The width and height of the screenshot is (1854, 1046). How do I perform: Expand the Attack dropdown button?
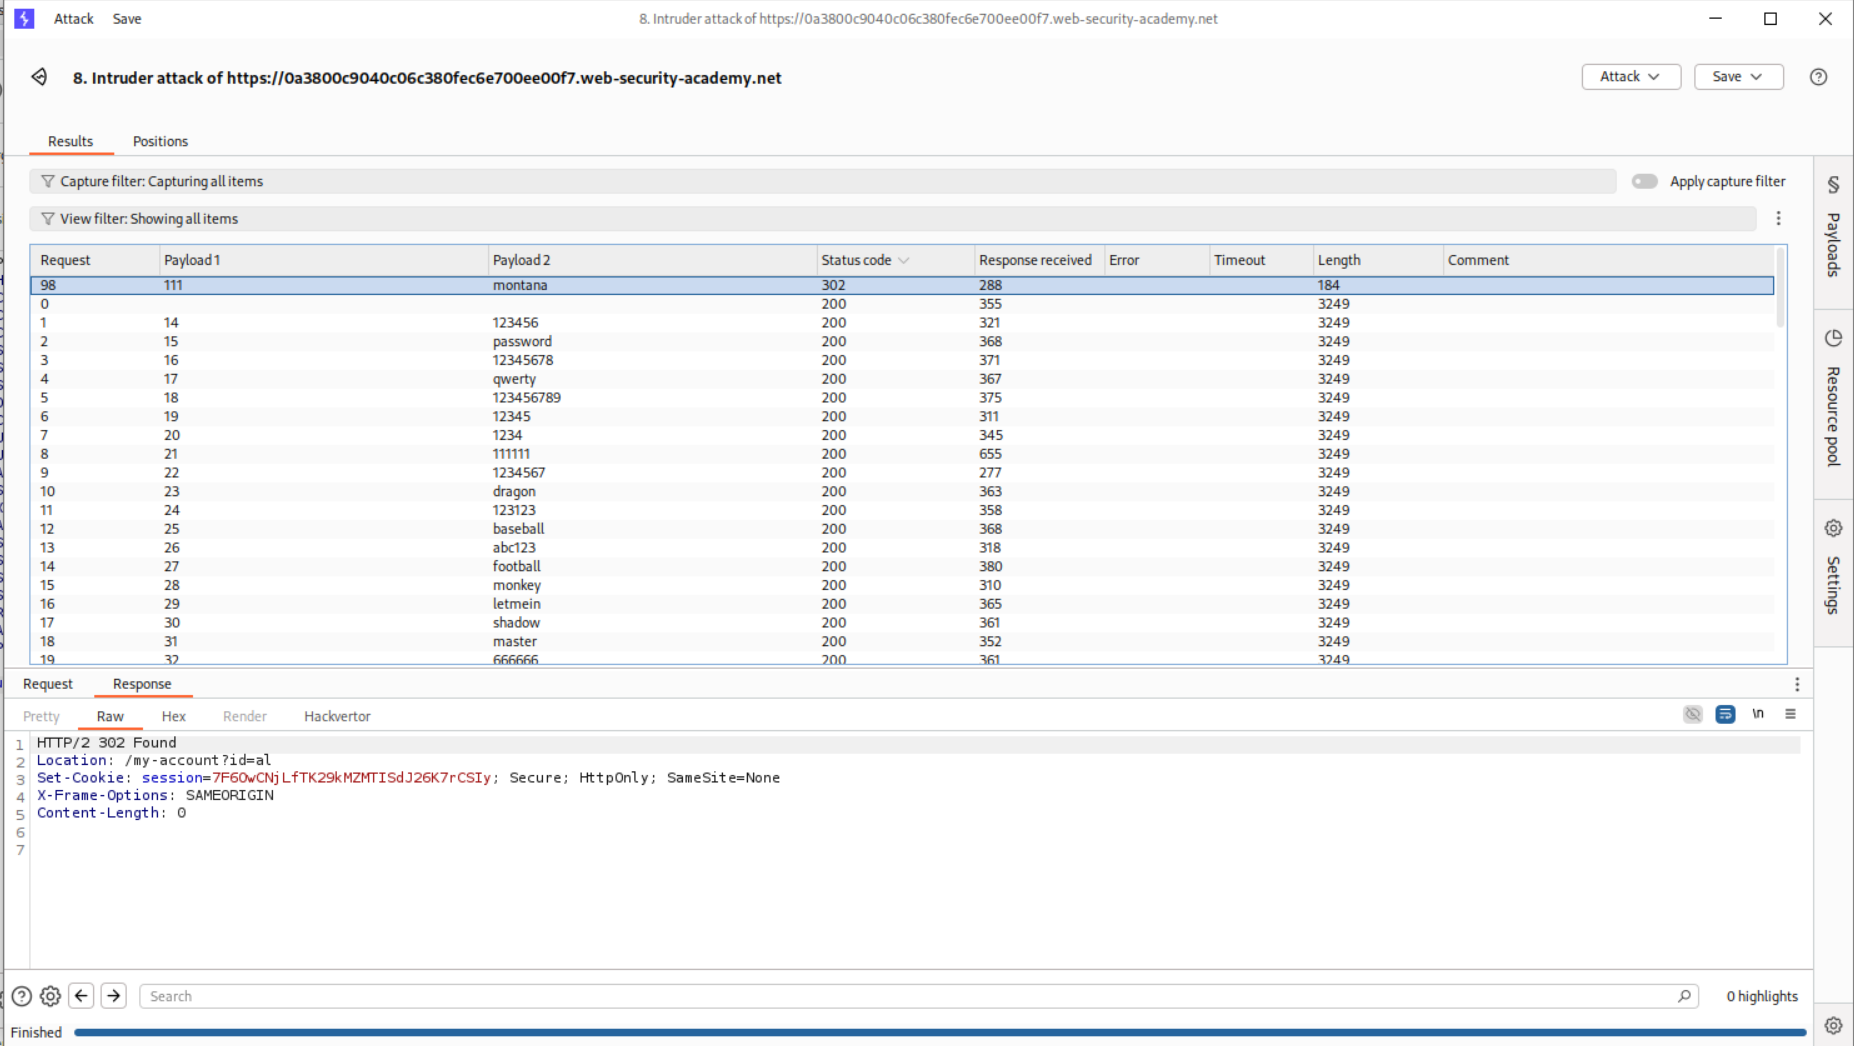click(x=1630, y=77)
